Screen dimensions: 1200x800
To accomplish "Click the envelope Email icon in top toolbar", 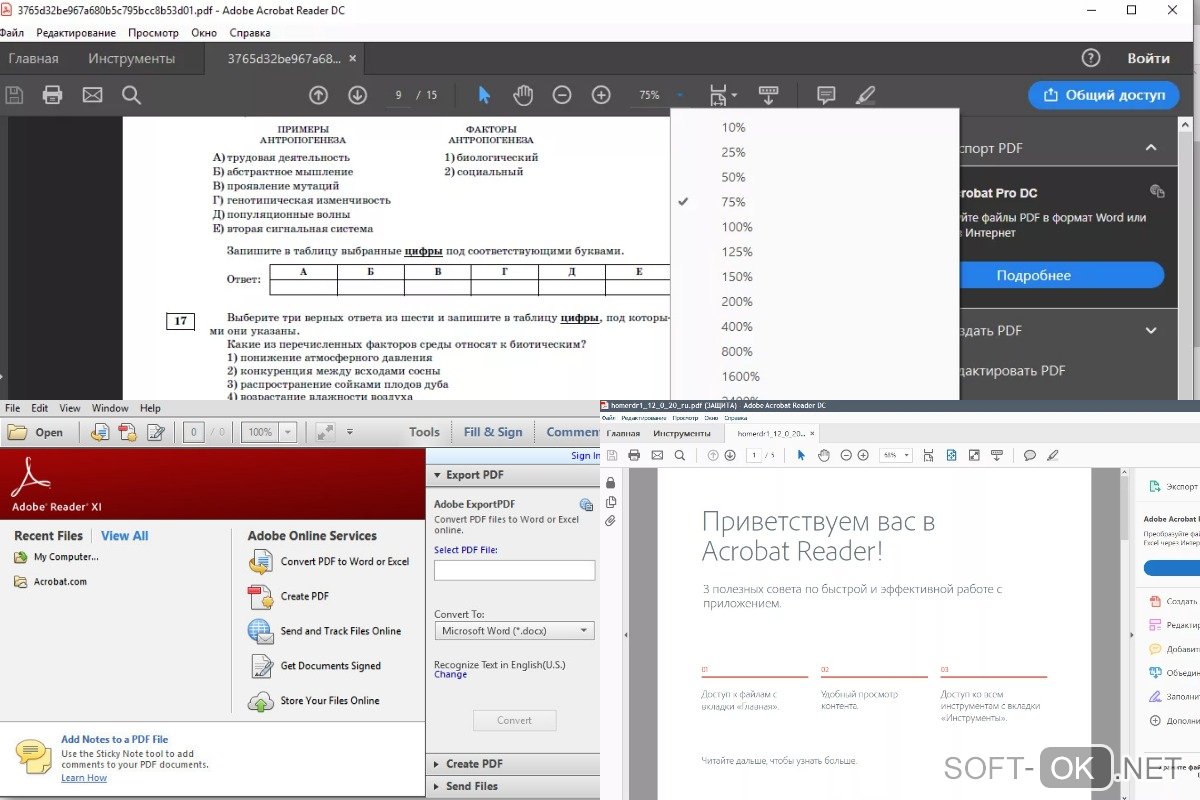I will [92, 95].
